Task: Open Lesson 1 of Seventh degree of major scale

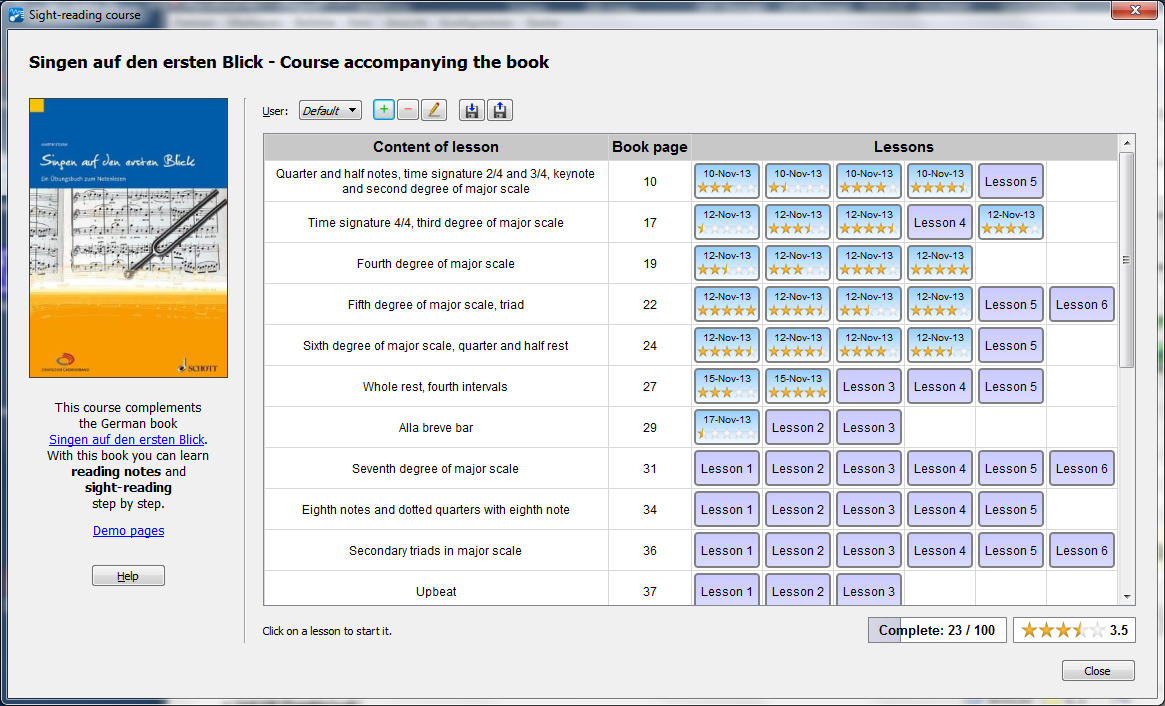Action: point(727,468)
